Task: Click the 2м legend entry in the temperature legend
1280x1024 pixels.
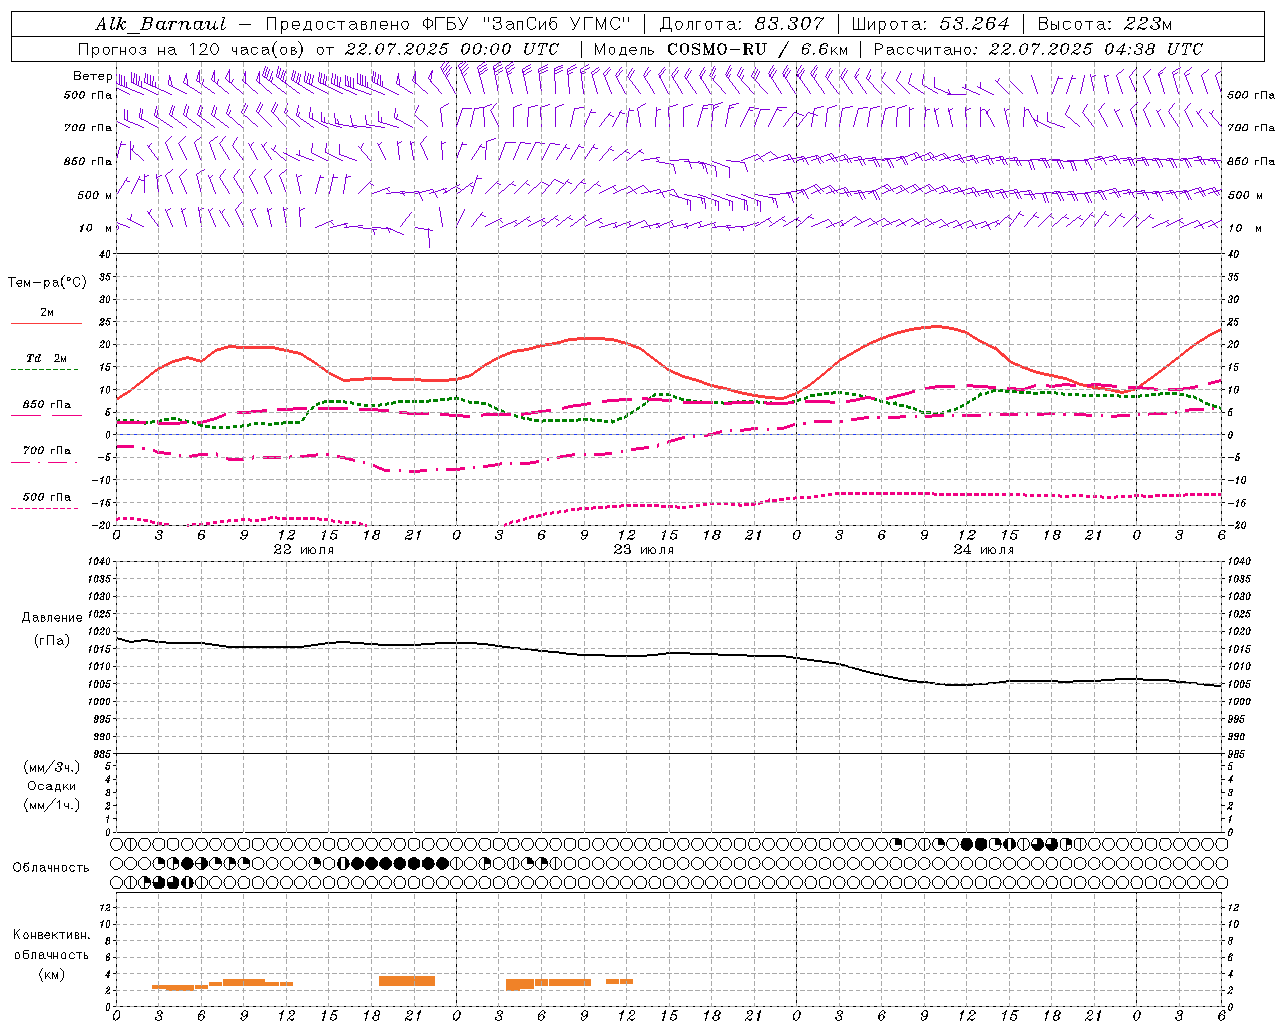Action: point(47,312)
